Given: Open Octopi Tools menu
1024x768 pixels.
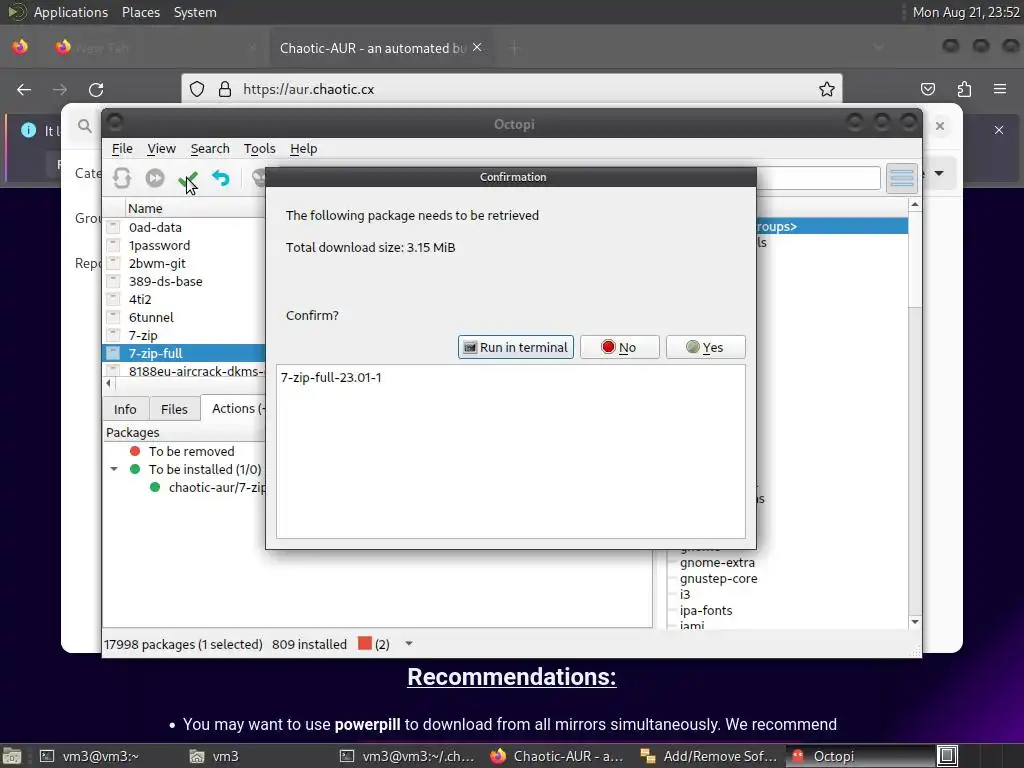Looking at the screenshot, I should click(x=259, y=149).
